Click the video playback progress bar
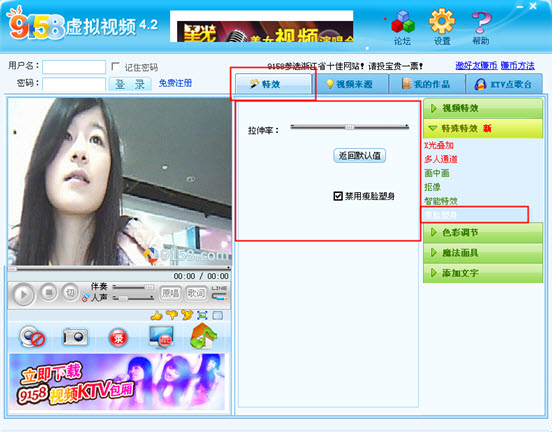The height and width of the screenshot is (435, 552). [119, 269]
